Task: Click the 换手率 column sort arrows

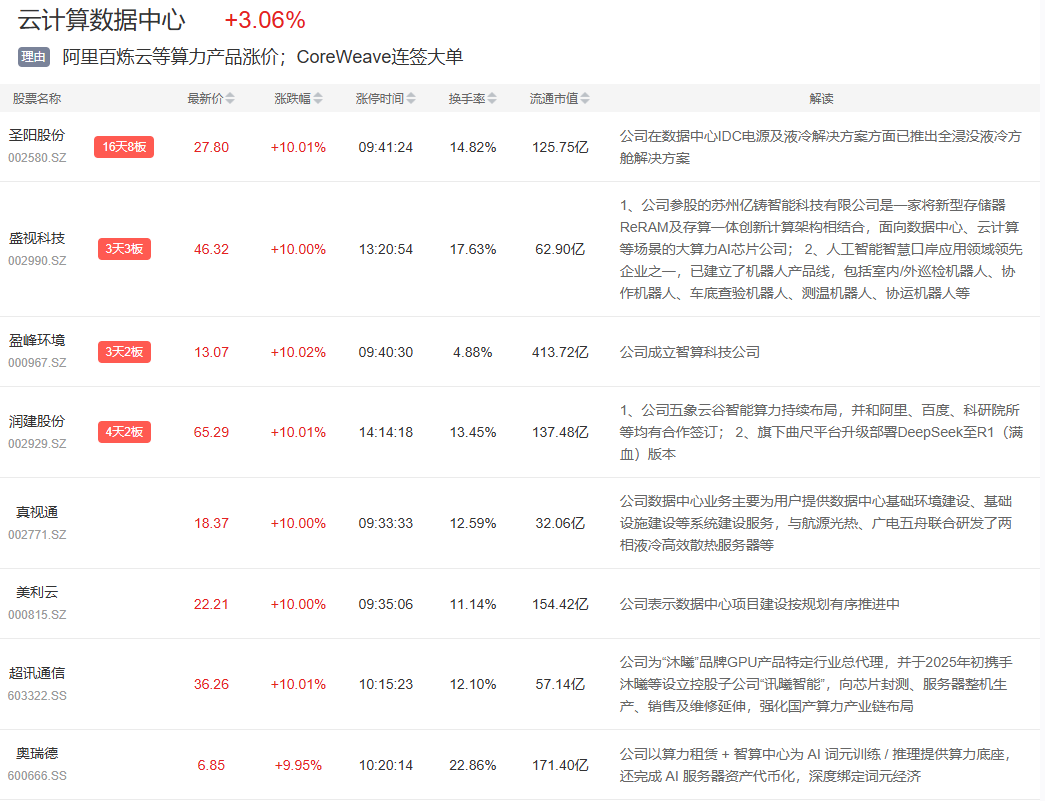Action: pyautogui.click(x=491, y=99)
